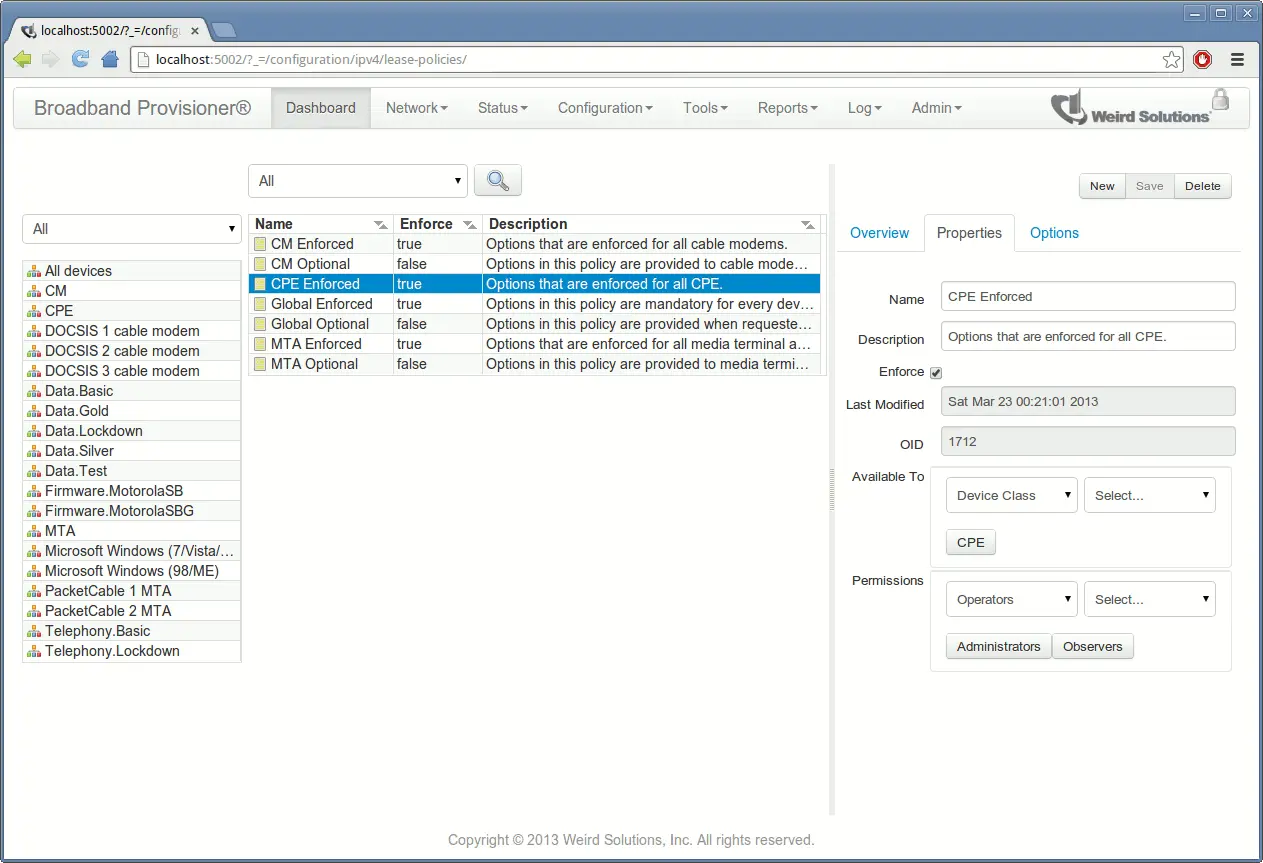Expand the Select... dropdown under Permissions

pos(1149,598)
